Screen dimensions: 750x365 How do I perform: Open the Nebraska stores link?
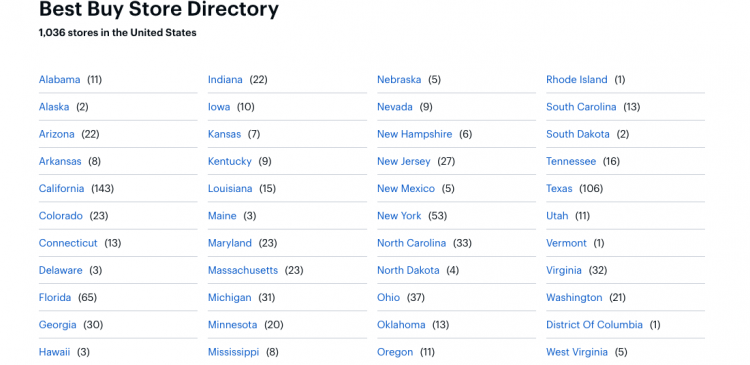(399, 79)
